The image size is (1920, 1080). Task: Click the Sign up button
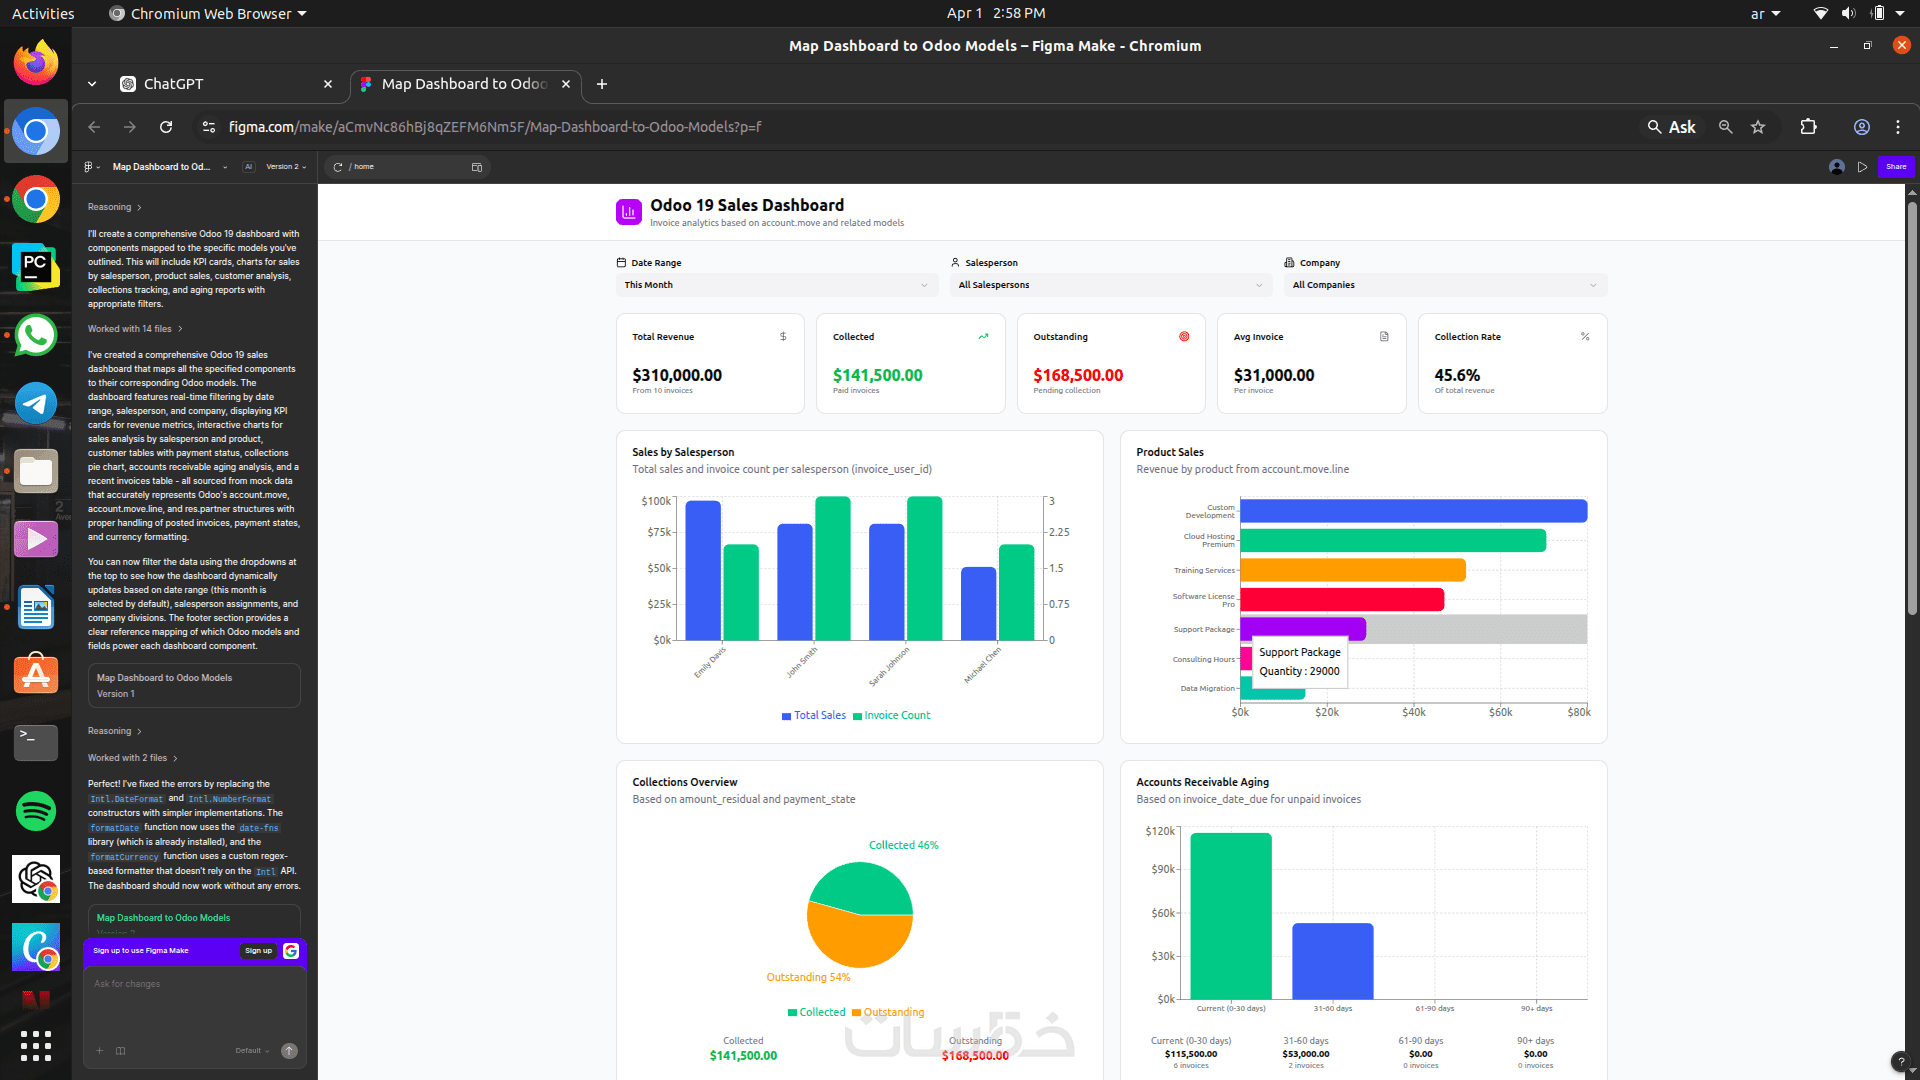[258, 951]
